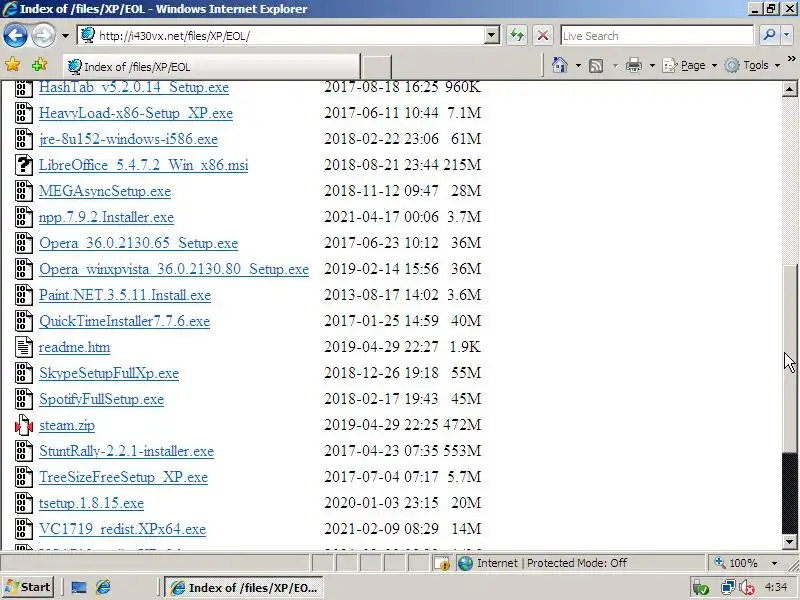Image resolution: width=800 pixels, height=600 pixels.
Task: Click the unknown-file icon beside LibreOffice msi
Action: [x=23, y=165]
